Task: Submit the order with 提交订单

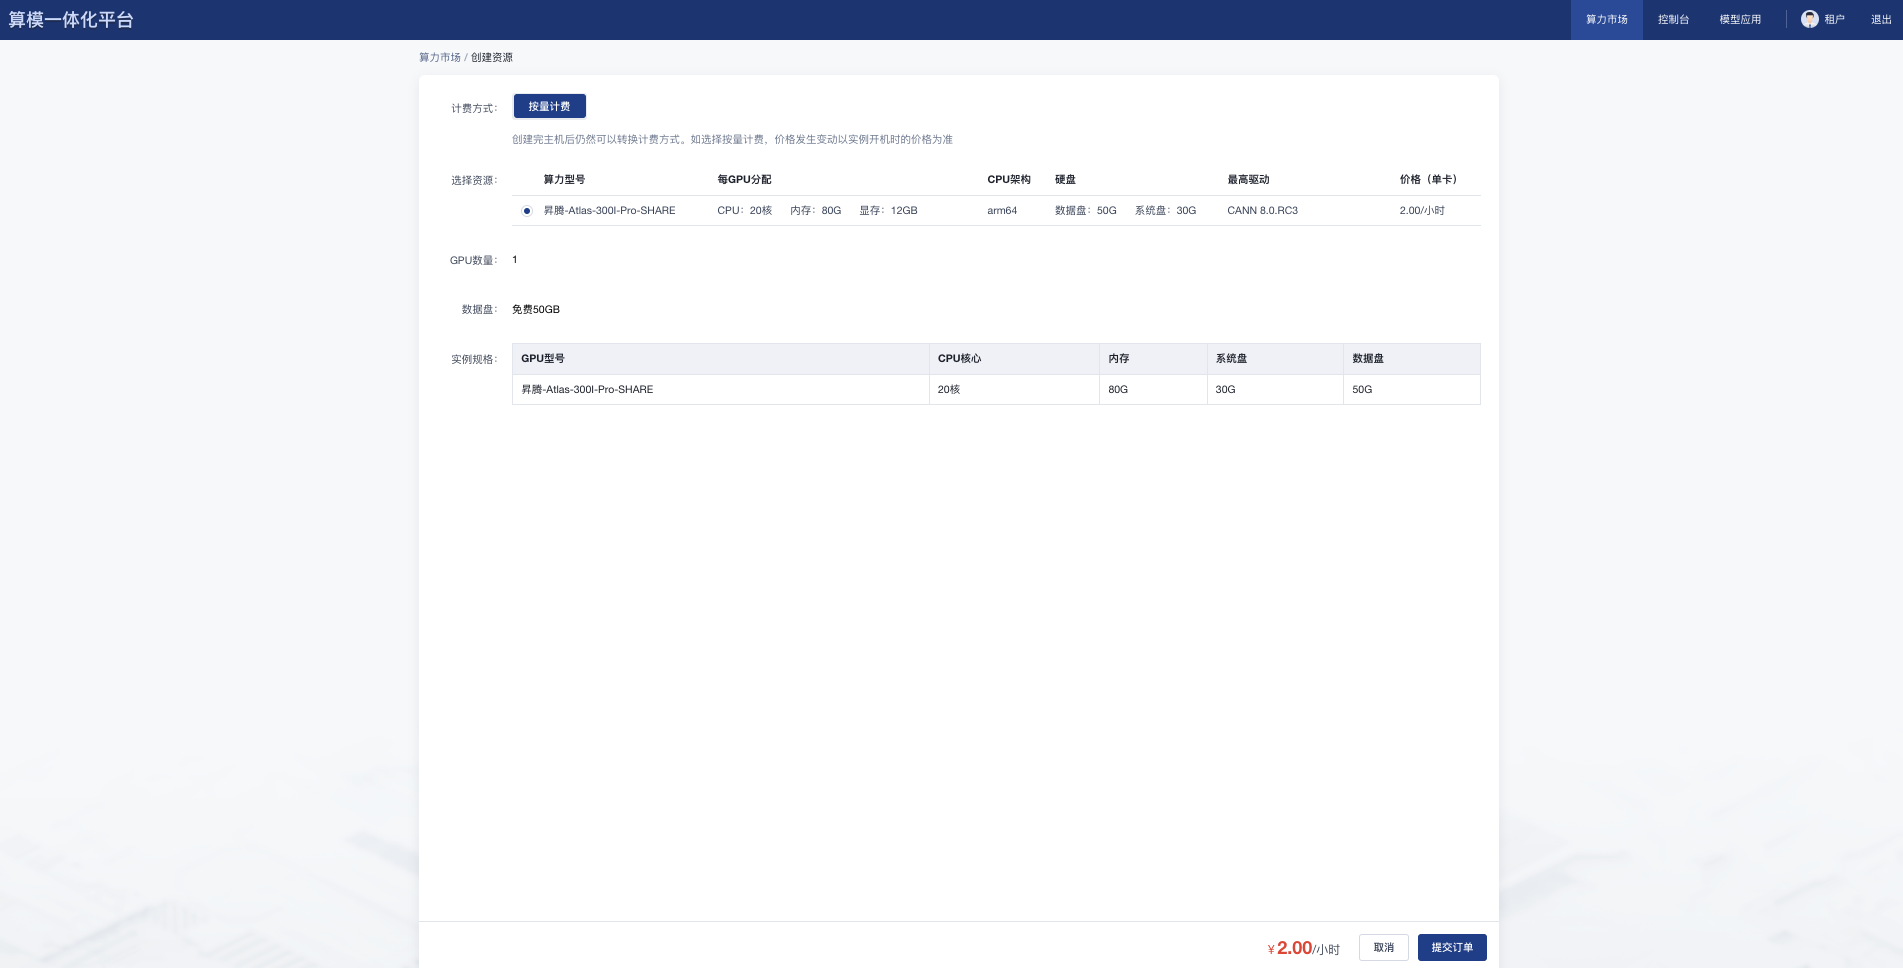Action: [1451, 947]
